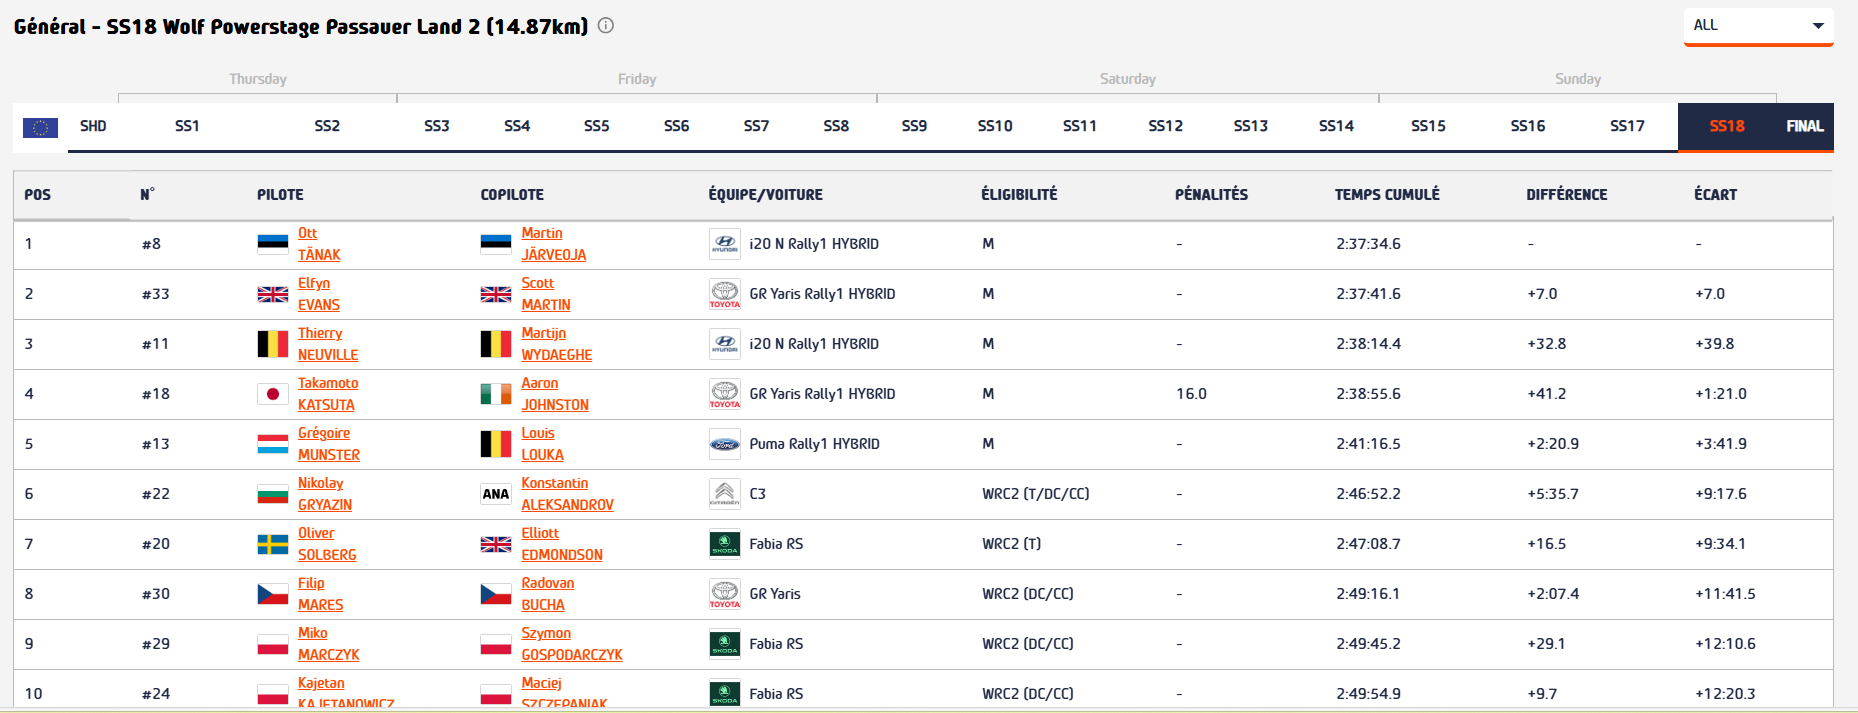Click Skoda logo in Oliver Solberg's row
The image size is (1858, 713).
click(x=724, y=544)
